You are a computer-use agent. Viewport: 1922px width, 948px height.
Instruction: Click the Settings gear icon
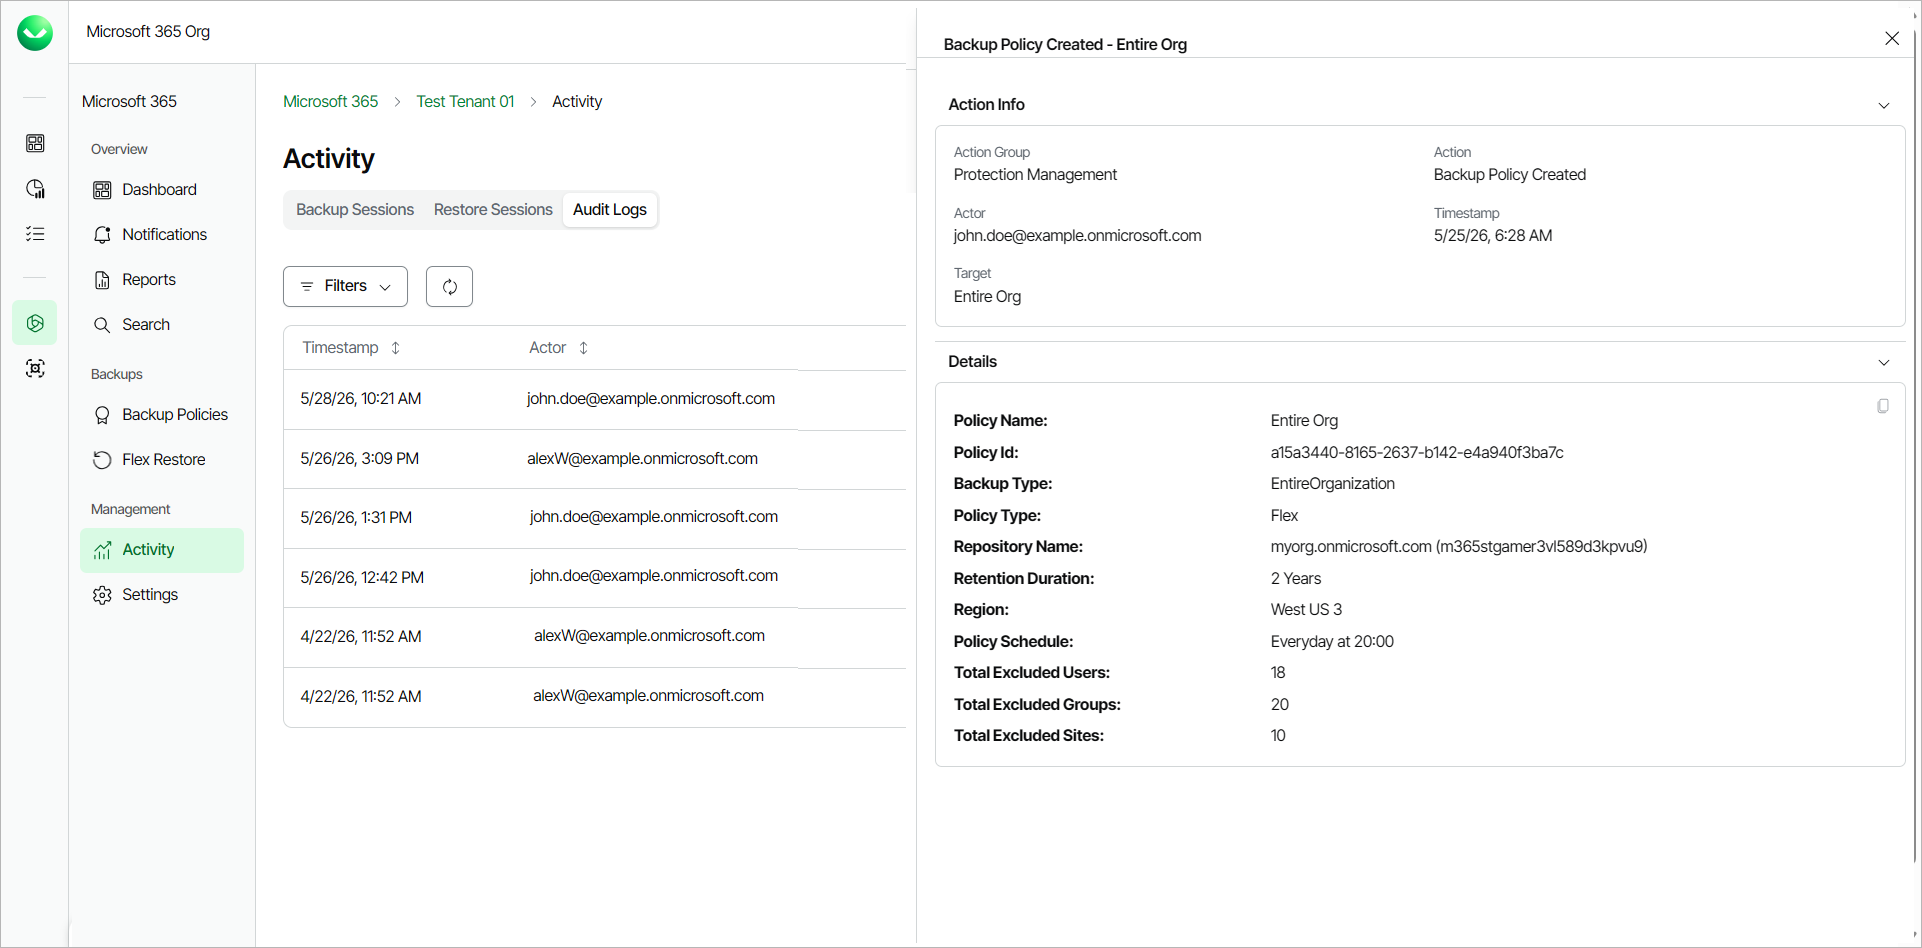click(x=102, y=595)
